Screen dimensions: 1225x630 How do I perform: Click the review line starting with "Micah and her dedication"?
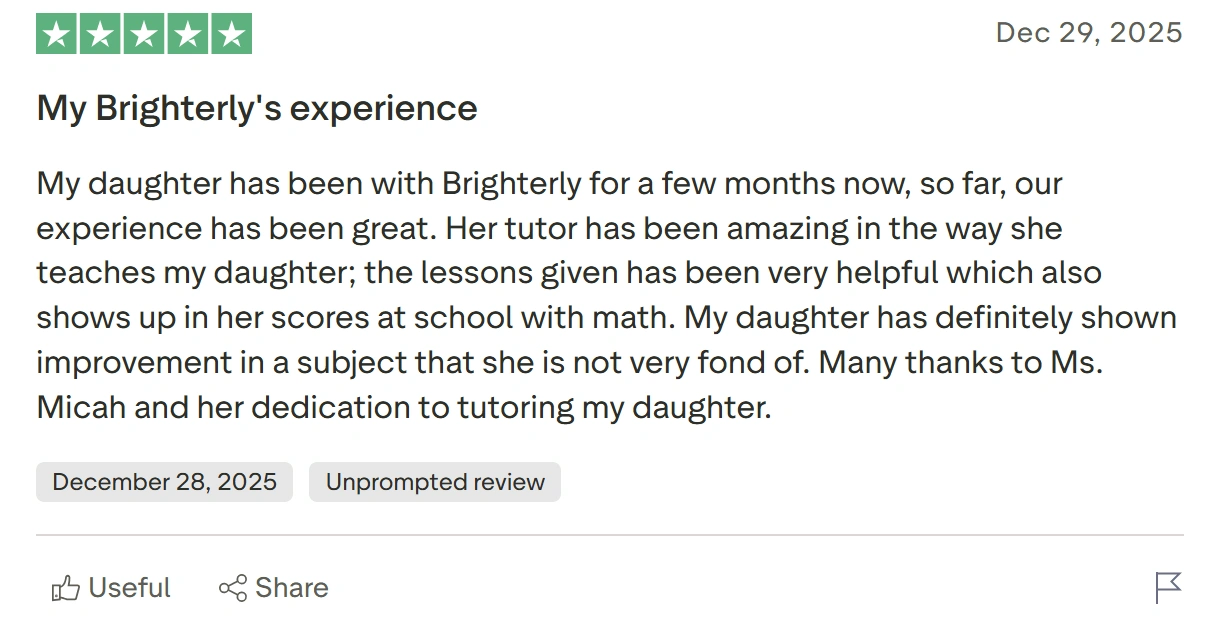click(404, 408)
